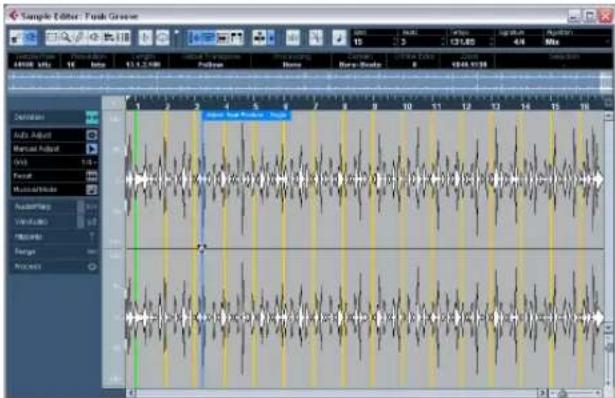Adjust the Bars stepper arrows

pyautogui.click(x=395, y=42)
